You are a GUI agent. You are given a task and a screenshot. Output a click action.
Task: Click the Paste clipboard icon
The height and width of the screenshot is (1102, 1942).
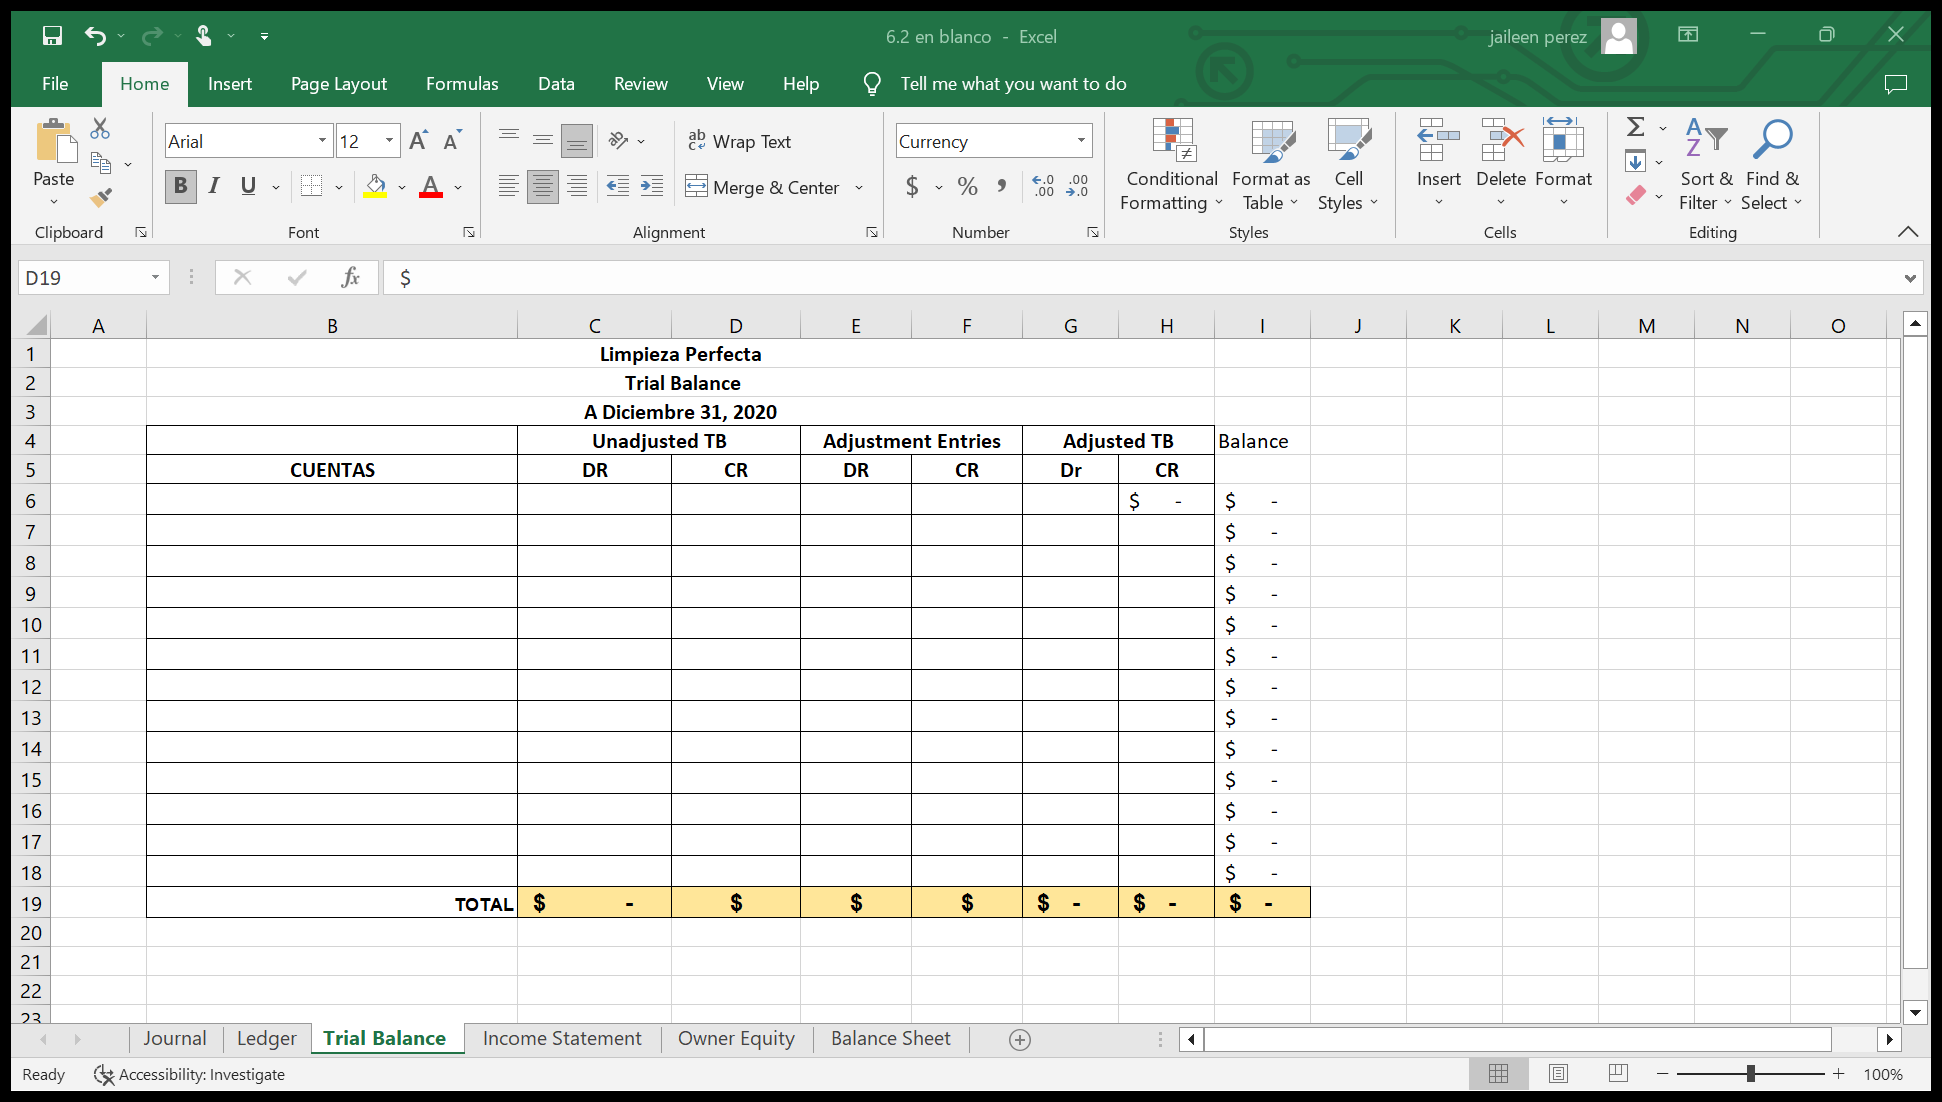point(55,142)
